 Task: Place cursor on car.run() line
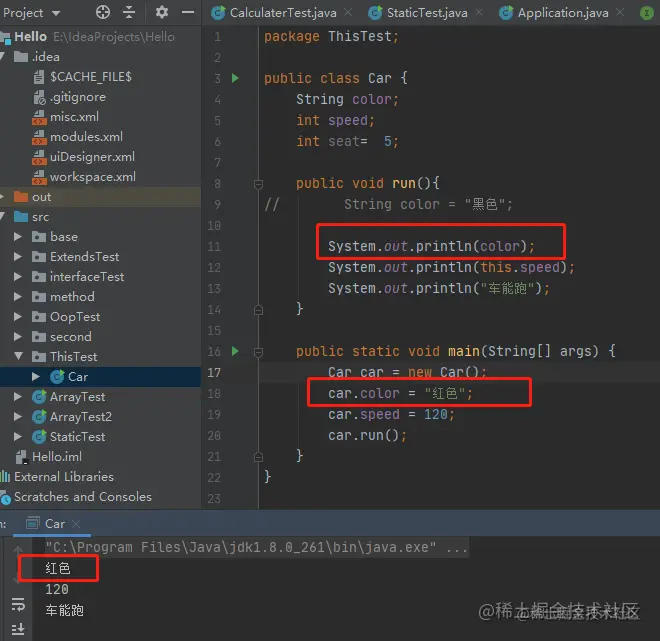(x=367, y=435)
